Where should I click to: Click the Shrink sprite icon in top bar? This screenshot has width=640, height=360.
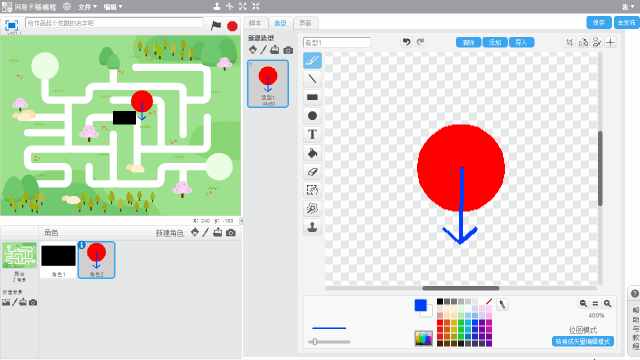click(256, 6)
